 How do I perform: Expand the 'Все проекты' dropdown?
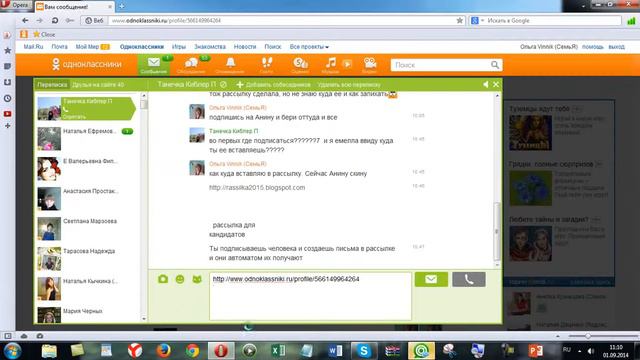coord(309,47)
